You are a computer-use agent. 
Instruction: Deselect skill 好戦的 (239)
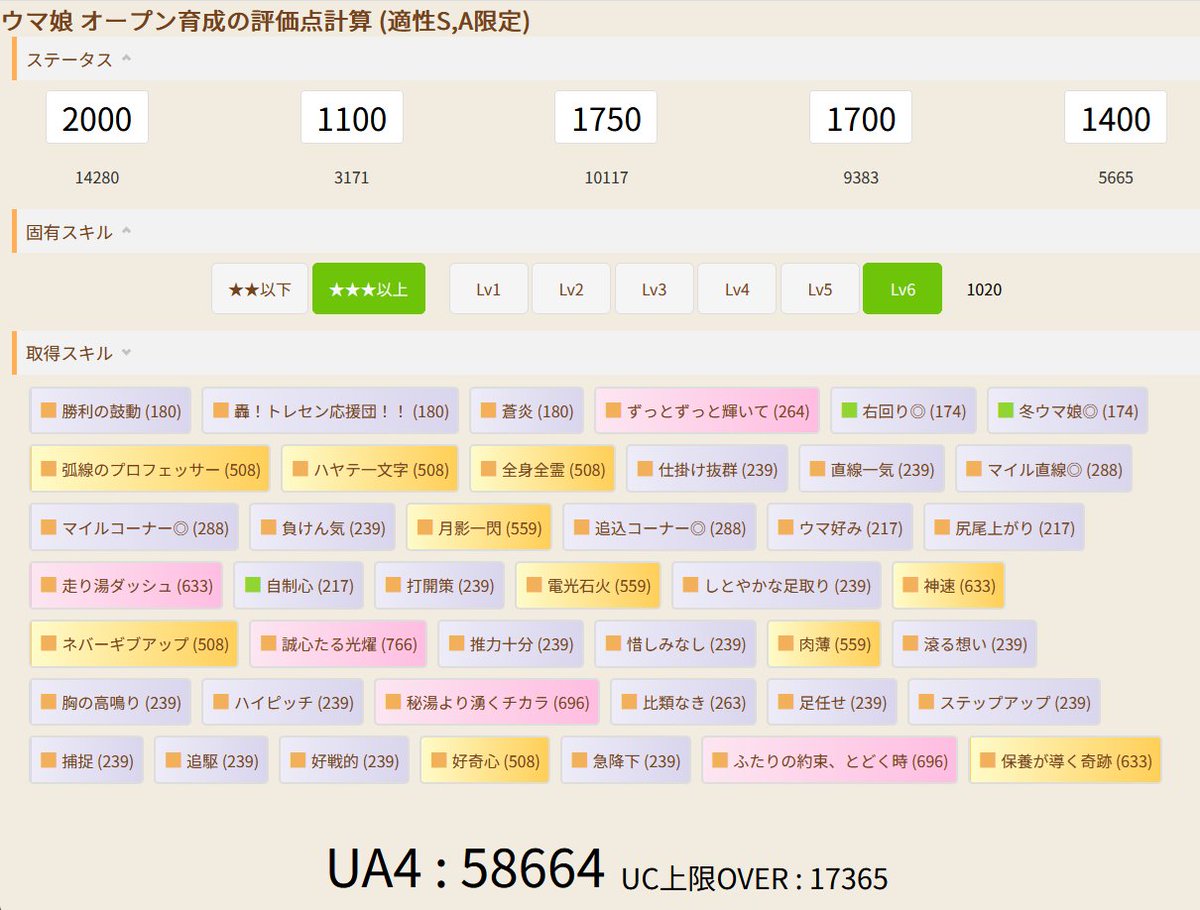coord(346,759)
